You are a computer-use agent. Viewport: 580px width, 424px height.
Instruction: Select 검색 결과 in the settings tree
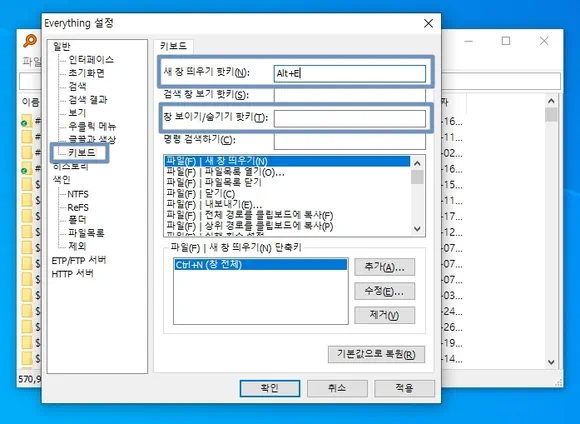pyautogui.click(x=88, y=100)
